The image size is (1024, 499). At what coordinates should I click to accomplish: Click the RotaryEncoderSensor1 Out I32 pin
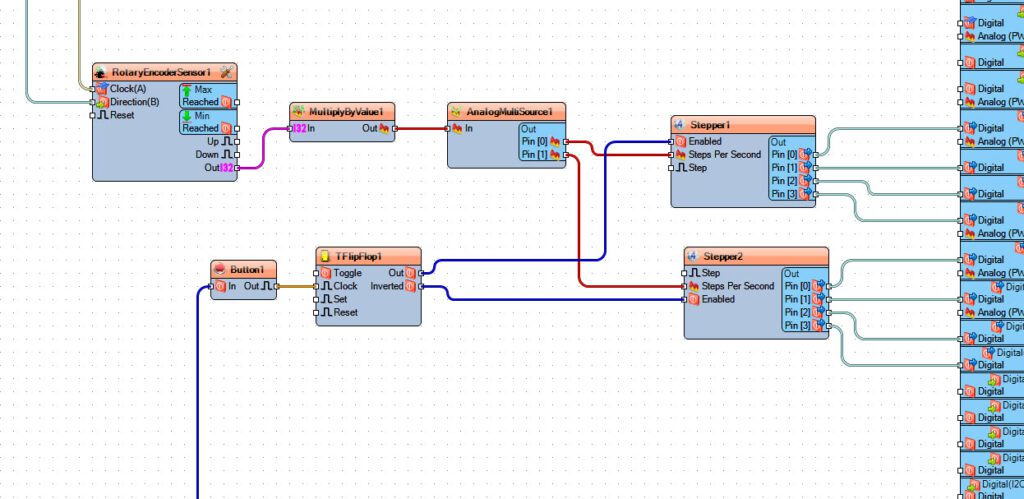[237, 168]
